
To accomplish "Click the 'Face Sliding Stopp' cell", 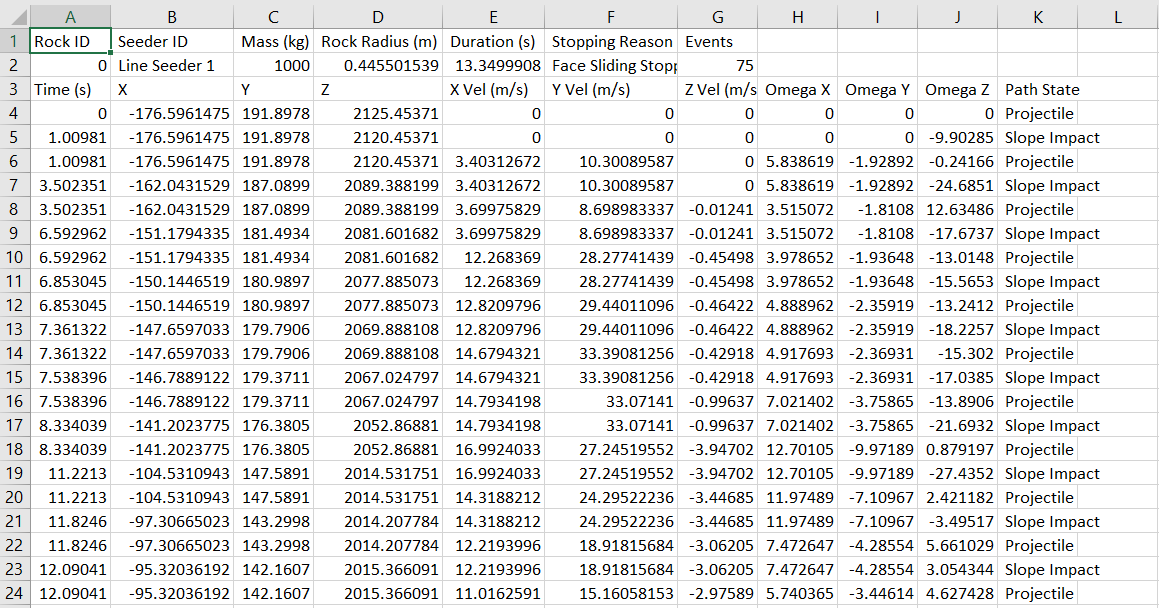I will tap(611, 66).
